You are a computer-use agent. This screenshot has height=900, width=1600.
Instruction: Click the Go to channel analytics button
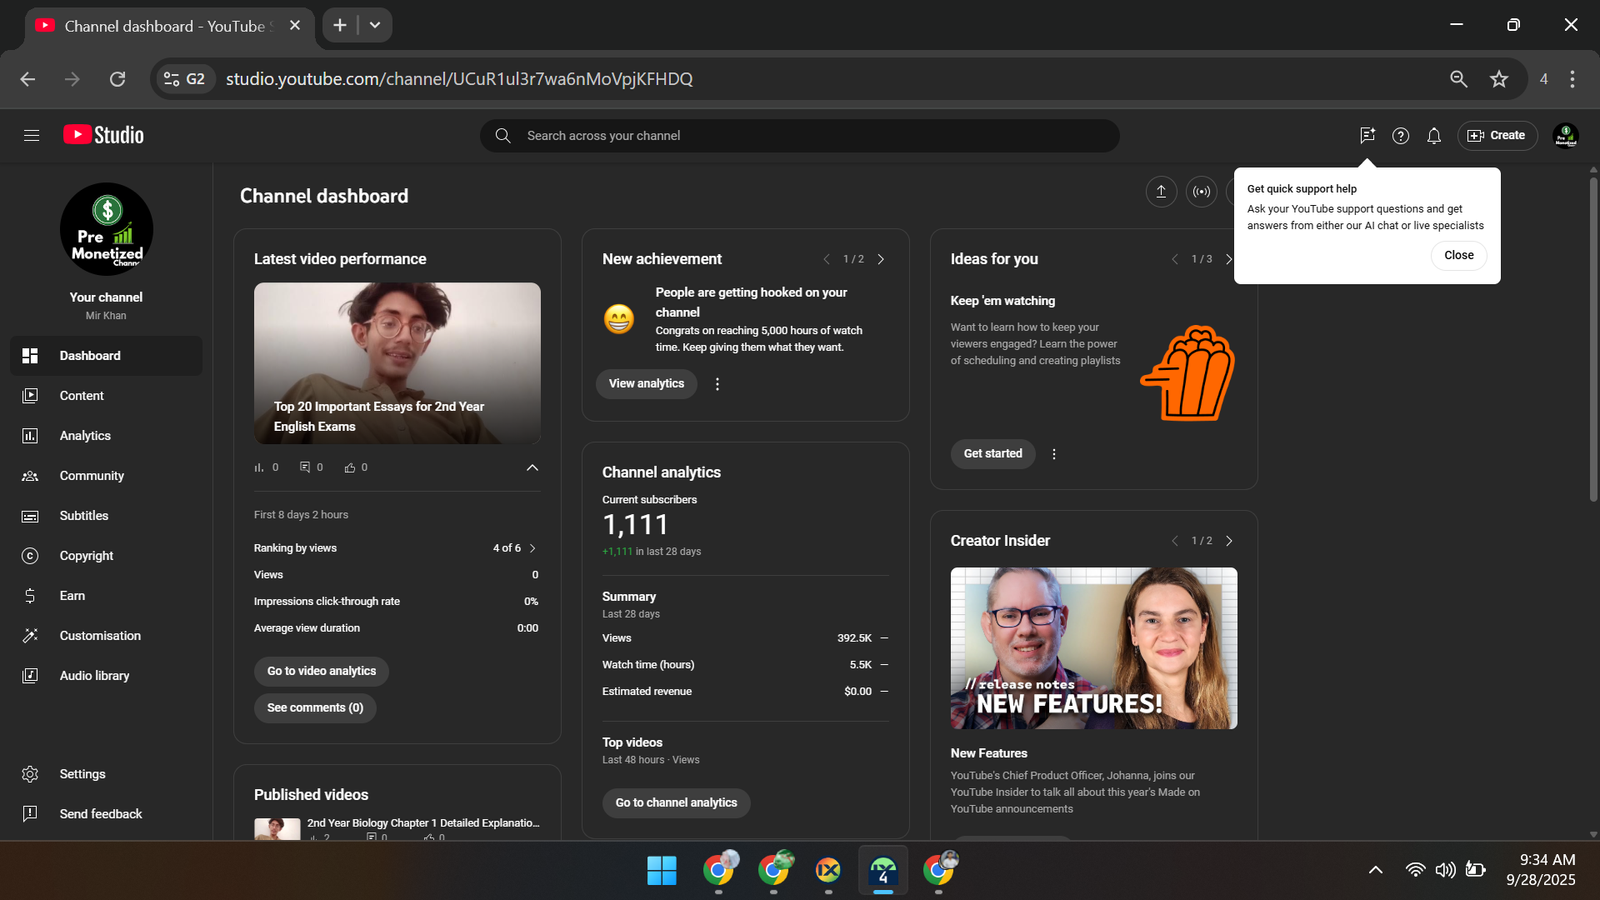pyautogui.click(x=676, y=803)
